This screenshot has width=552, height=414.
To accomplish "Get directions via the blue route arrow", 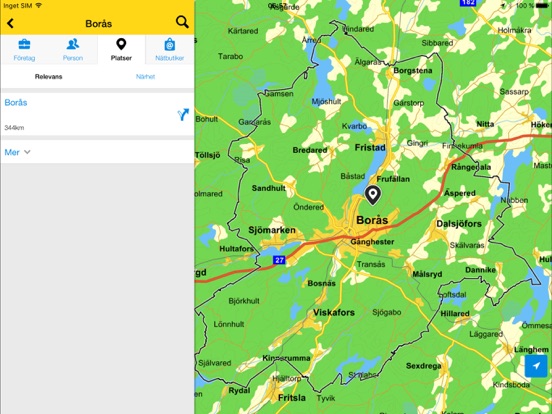I will (183, 114).
